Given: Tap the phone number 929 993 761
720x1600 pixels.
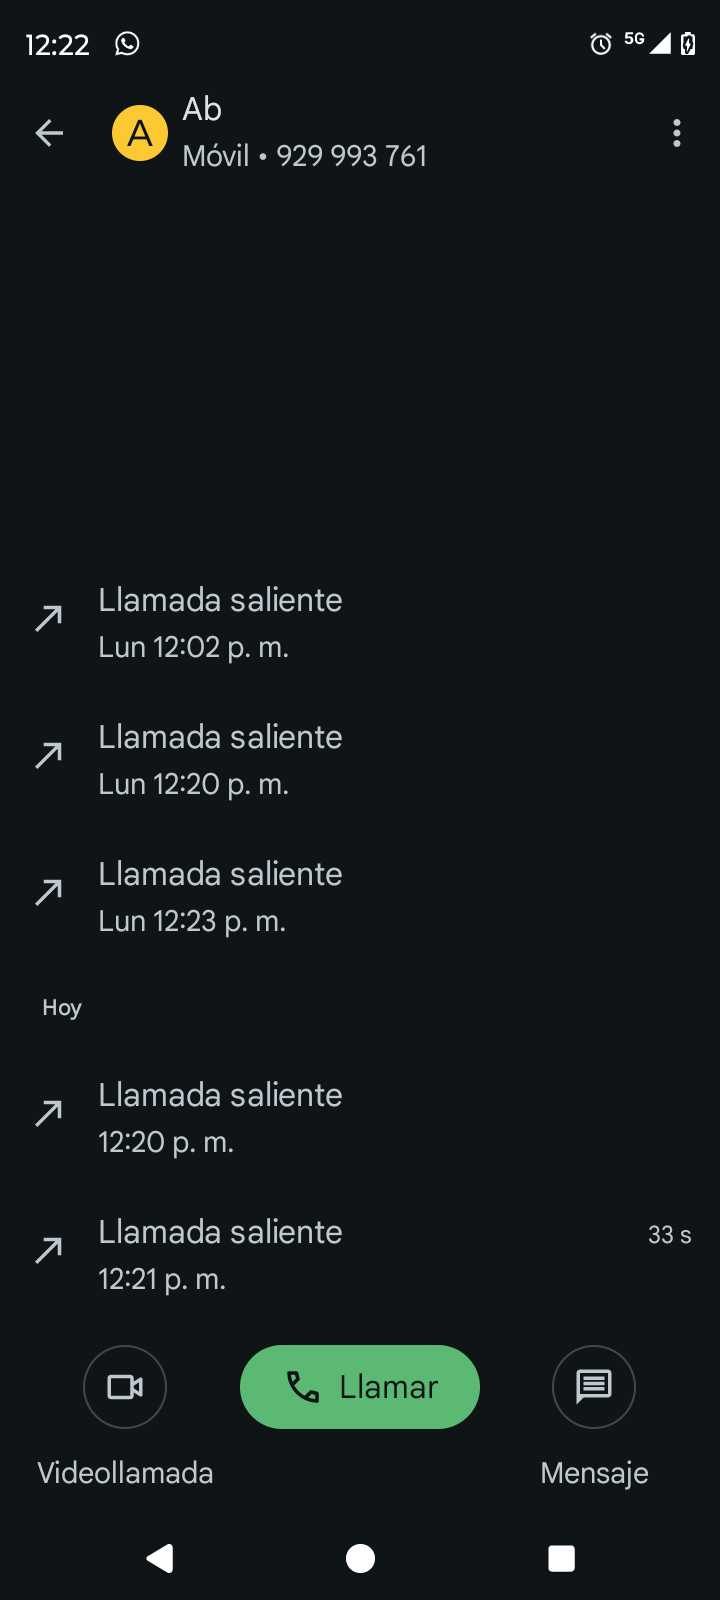Looking at the screenshot, I should [x=351, y=156].
